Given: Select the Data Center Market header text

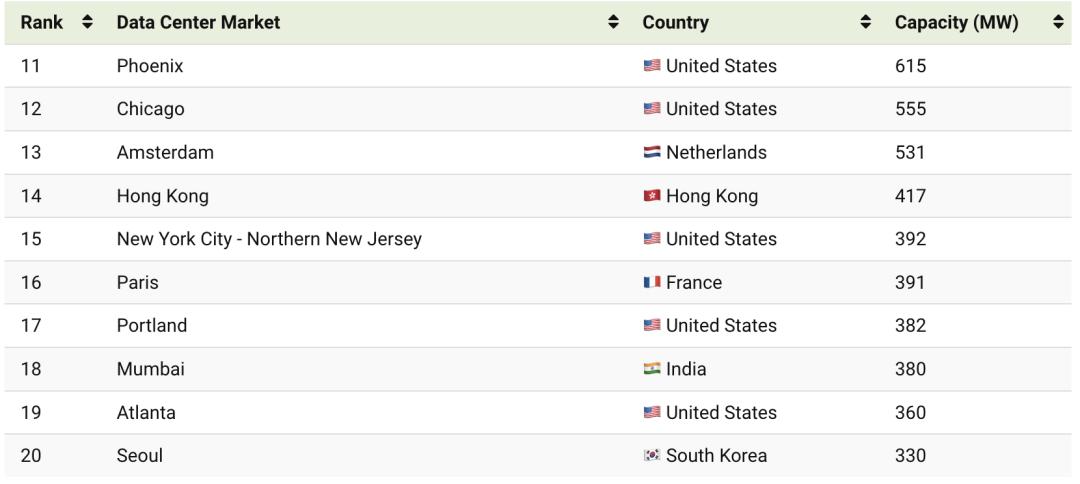Looking at the screenshot, I should coord(198,22).
